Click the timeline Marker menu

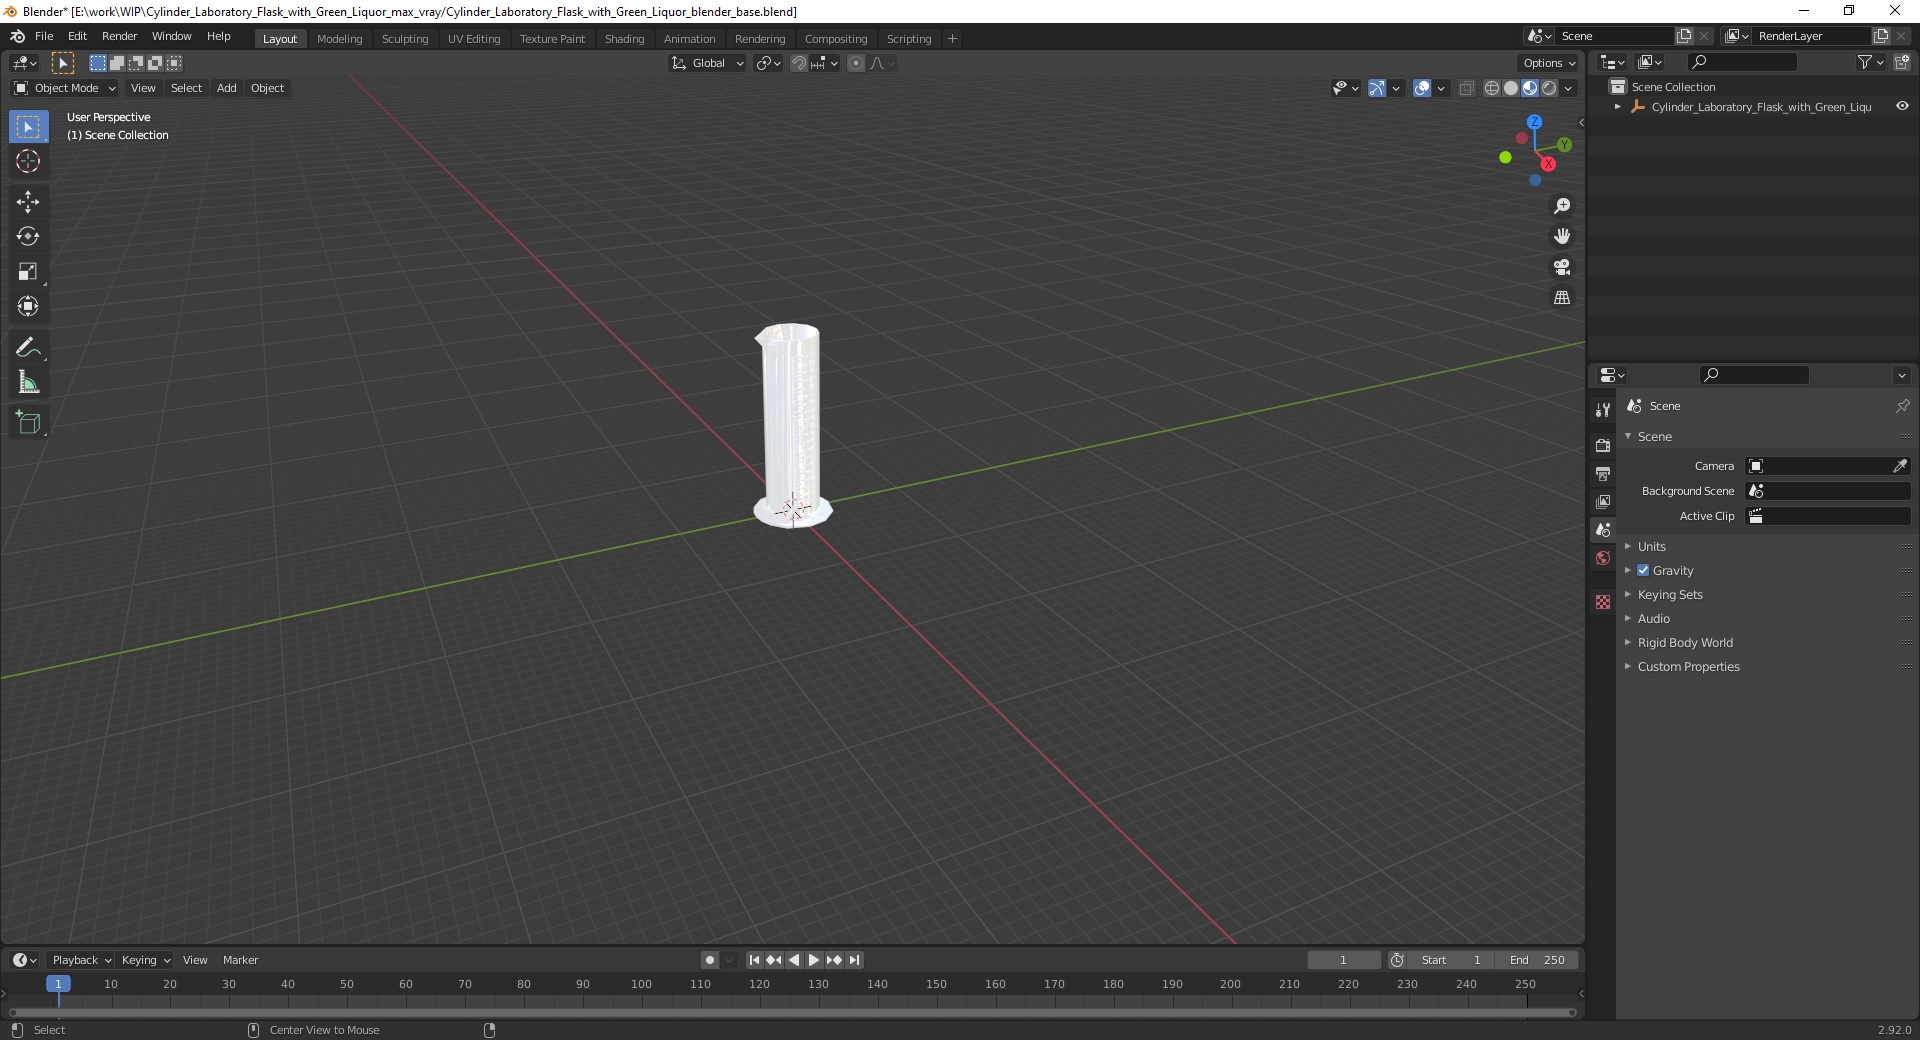click(x=240, y=960)
